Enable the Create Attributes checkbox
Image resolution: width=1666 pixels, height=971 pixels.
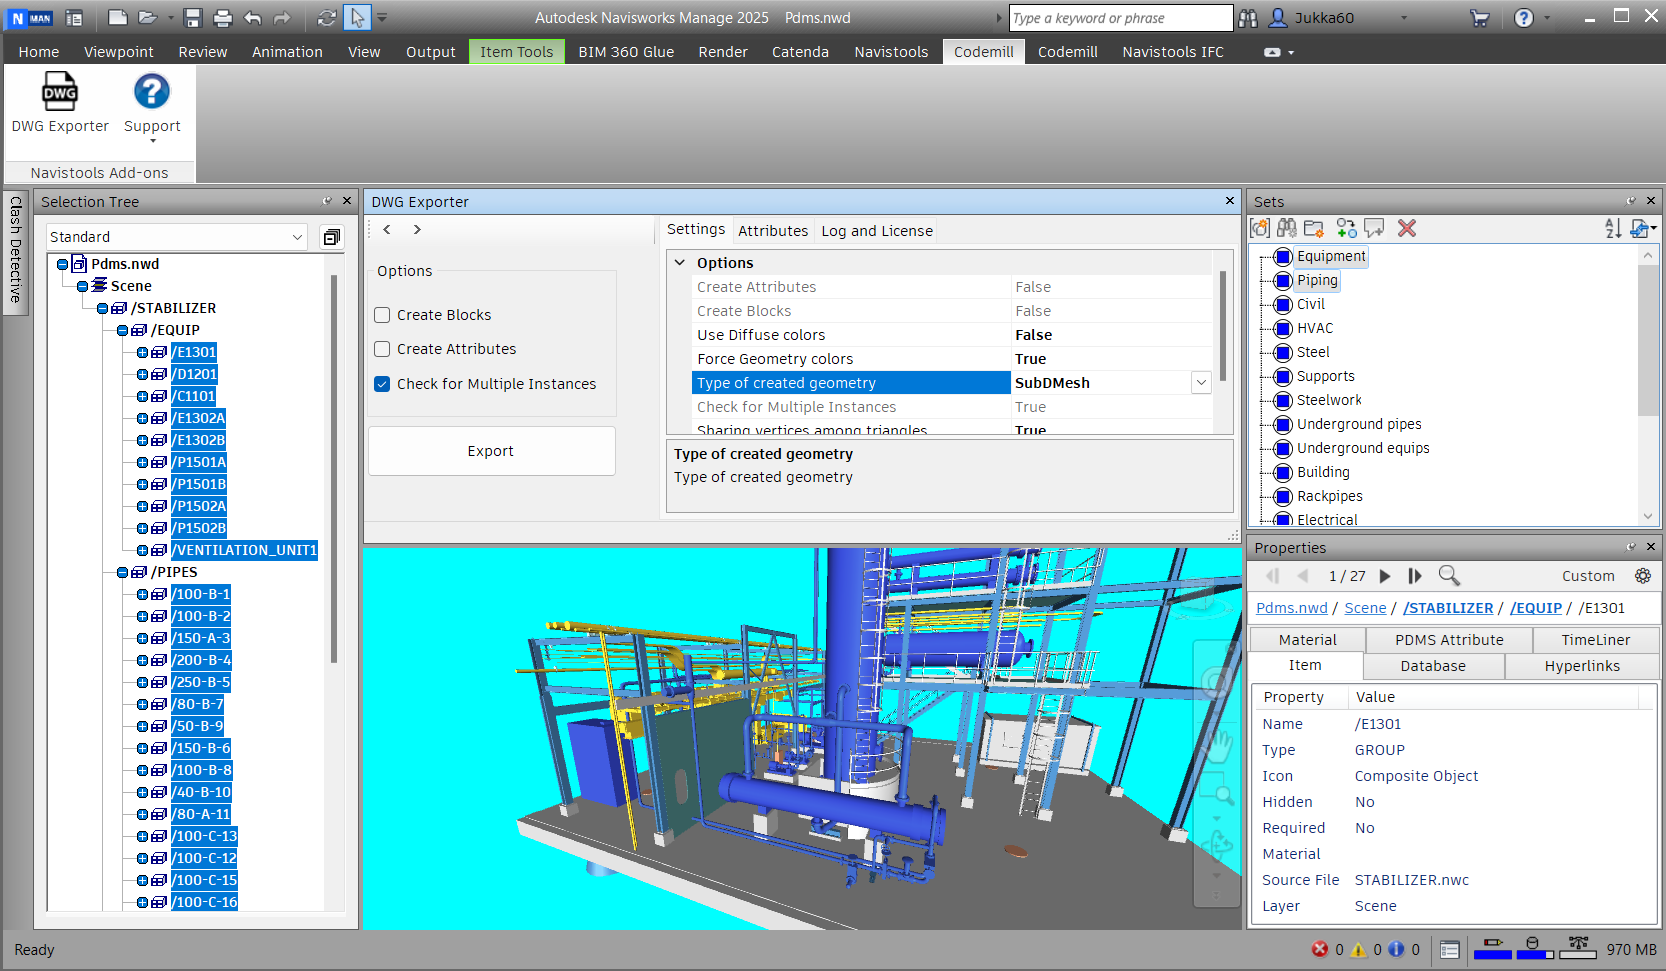coord(382,349)
